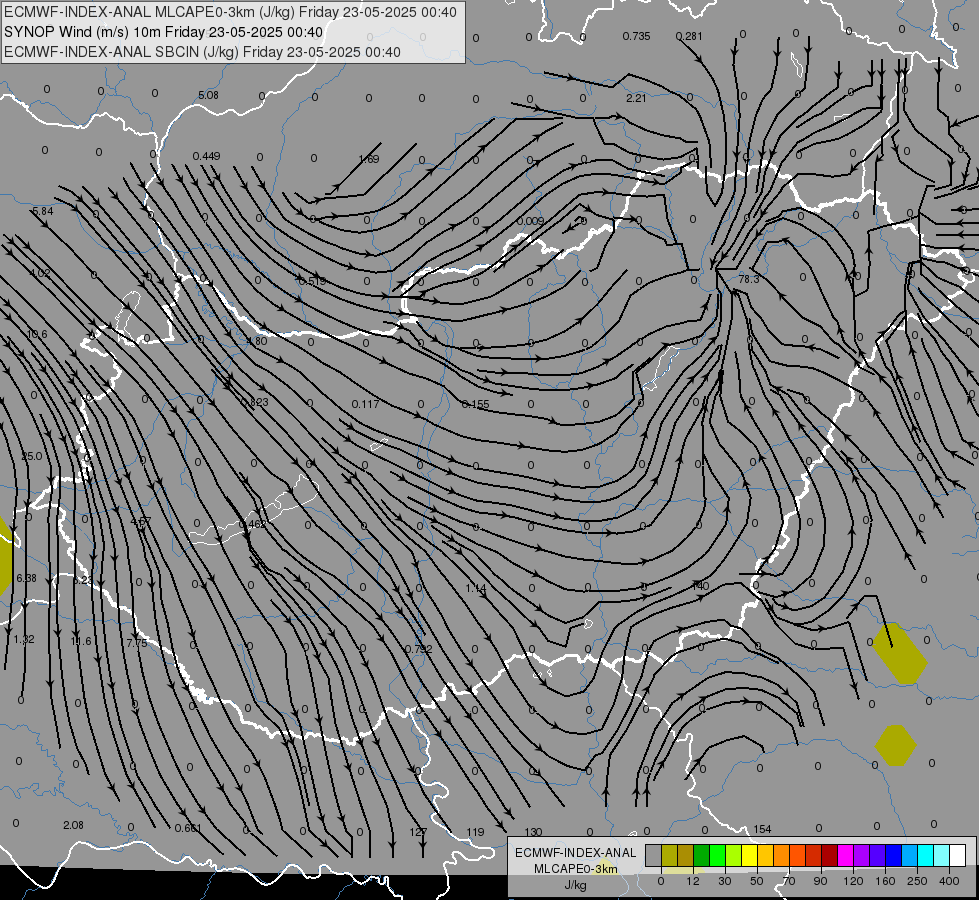This screenshot has height=900, width=979.
Task: Select the map value 2.21
Action: (x=636, y=98)
